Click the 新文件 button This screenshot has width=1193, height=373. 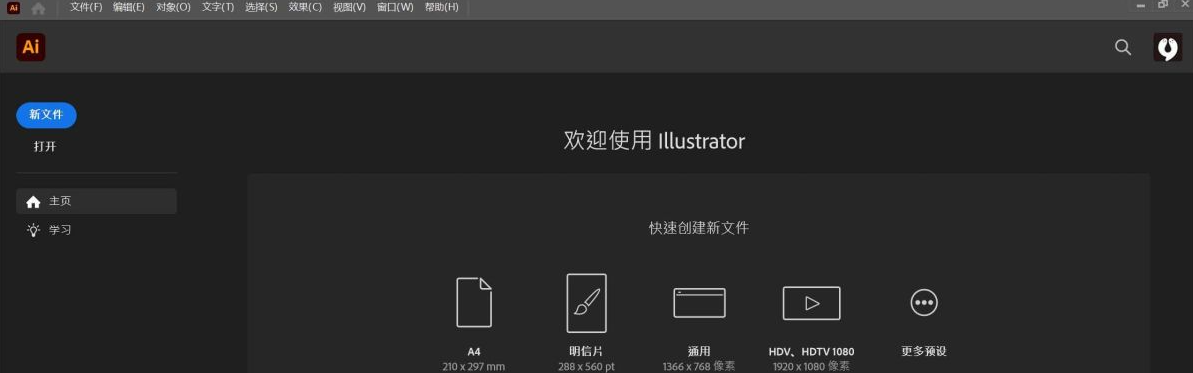[46, 115]
